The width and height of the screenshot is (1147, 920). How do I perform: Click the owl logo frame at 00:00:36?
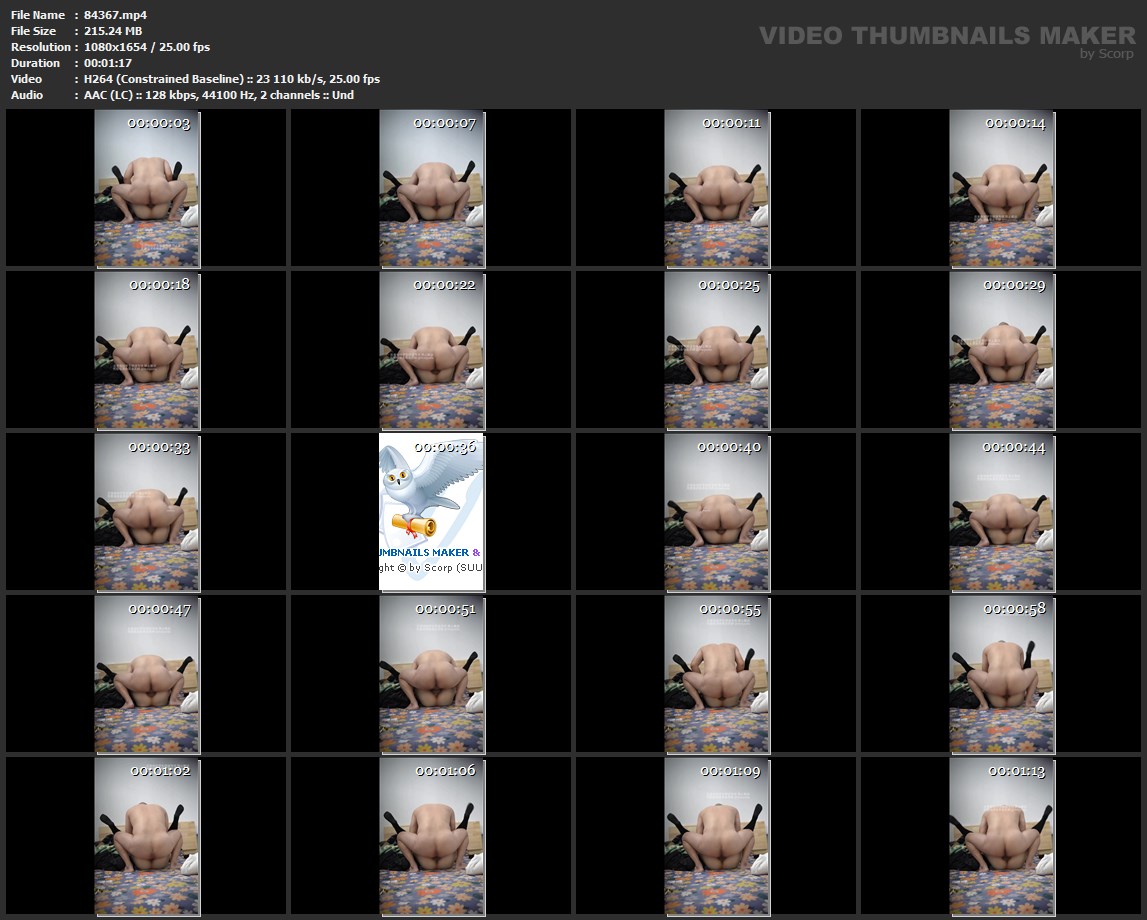432,513
